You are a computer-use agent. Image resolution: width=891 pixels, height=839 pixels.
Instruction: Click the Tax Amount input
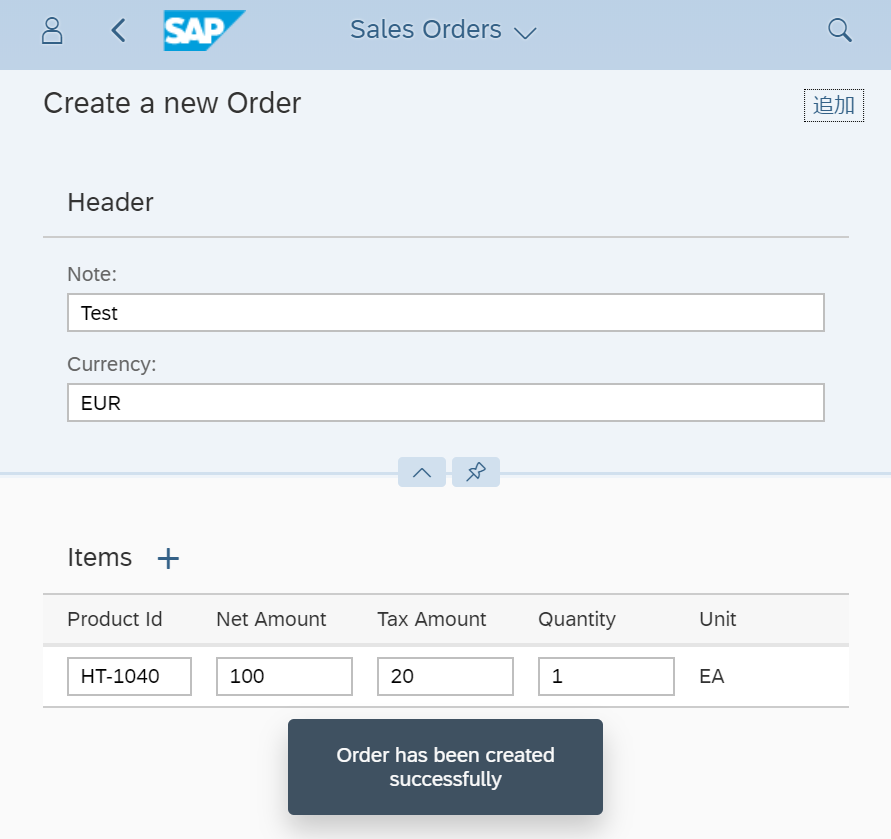[x=445, y=676]
